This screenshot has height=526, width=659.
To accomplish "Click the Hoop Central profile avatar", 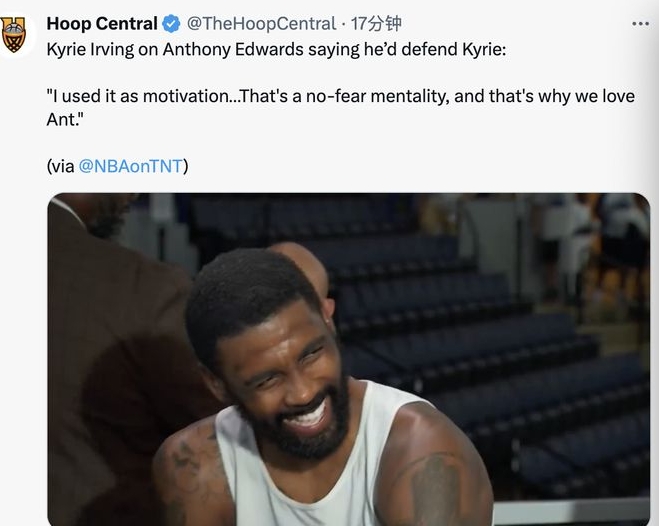I will 14,36.
